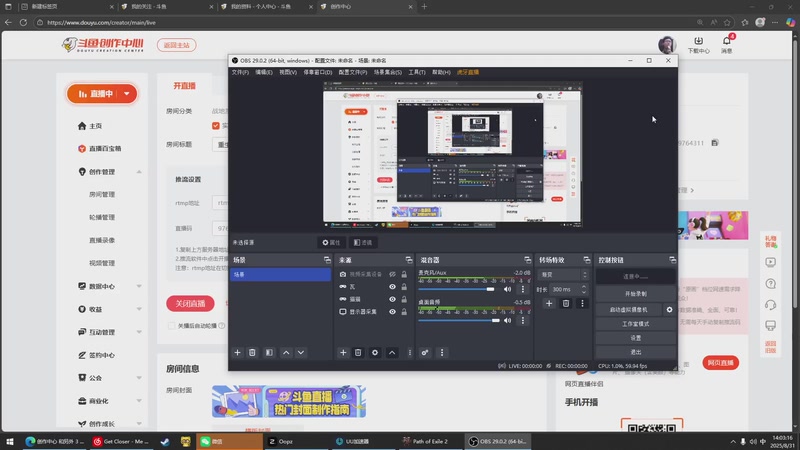
Task: Expand the 商业化 sidebar section
Action: pos(139,401)
